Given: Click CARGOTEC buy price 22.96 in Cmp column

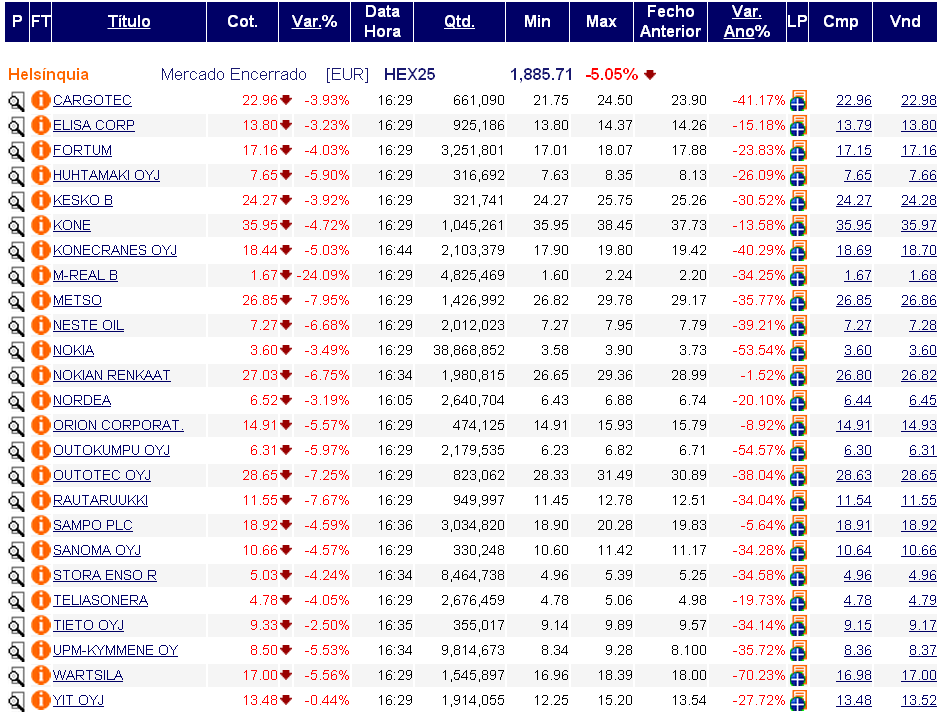Looking at the screenshot, I should click(x=854, y=100).
